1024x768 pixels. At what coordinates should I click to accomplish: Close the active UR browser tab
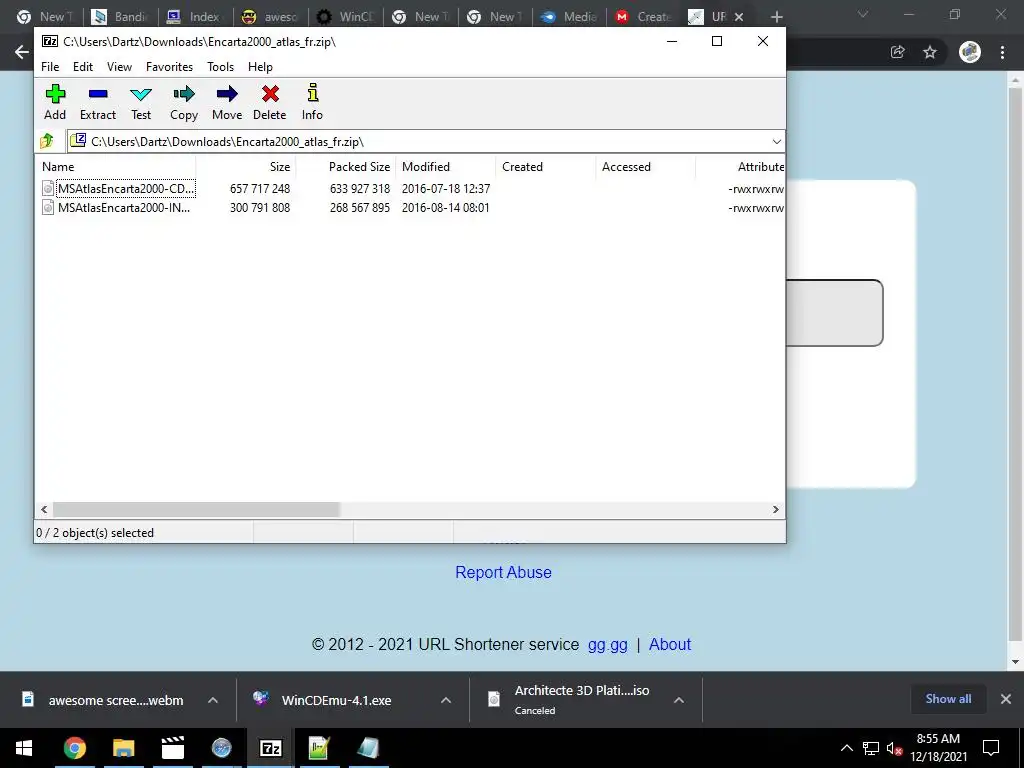739,17
